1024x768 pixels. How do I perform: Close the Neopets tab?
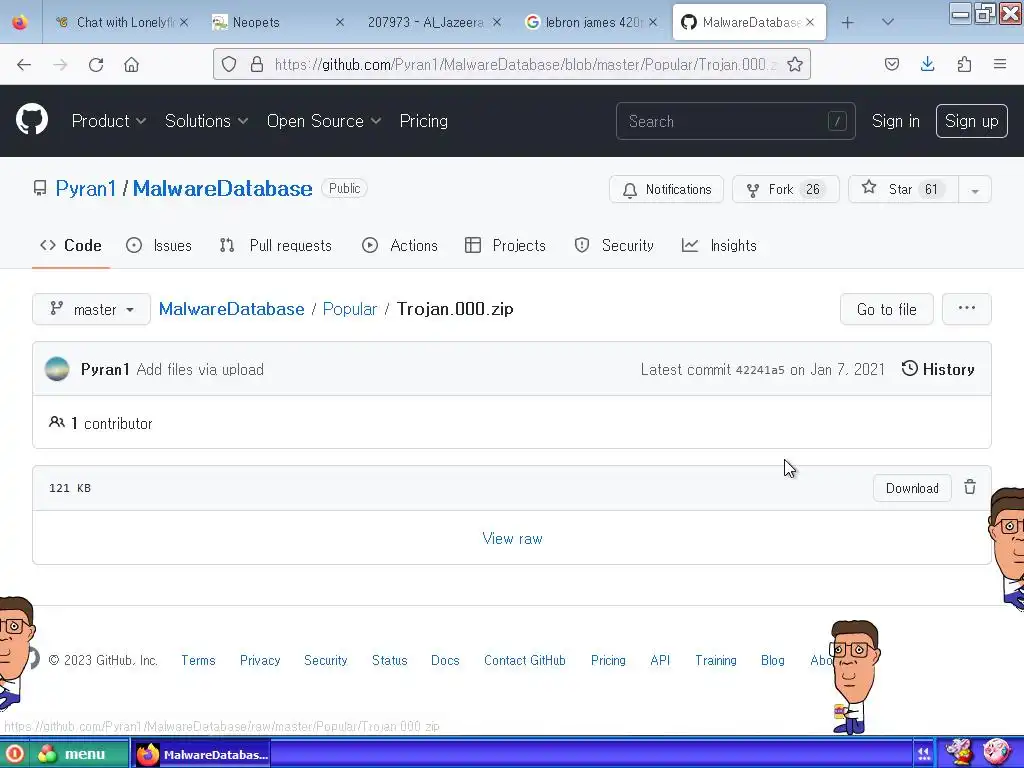pos(340,22)
